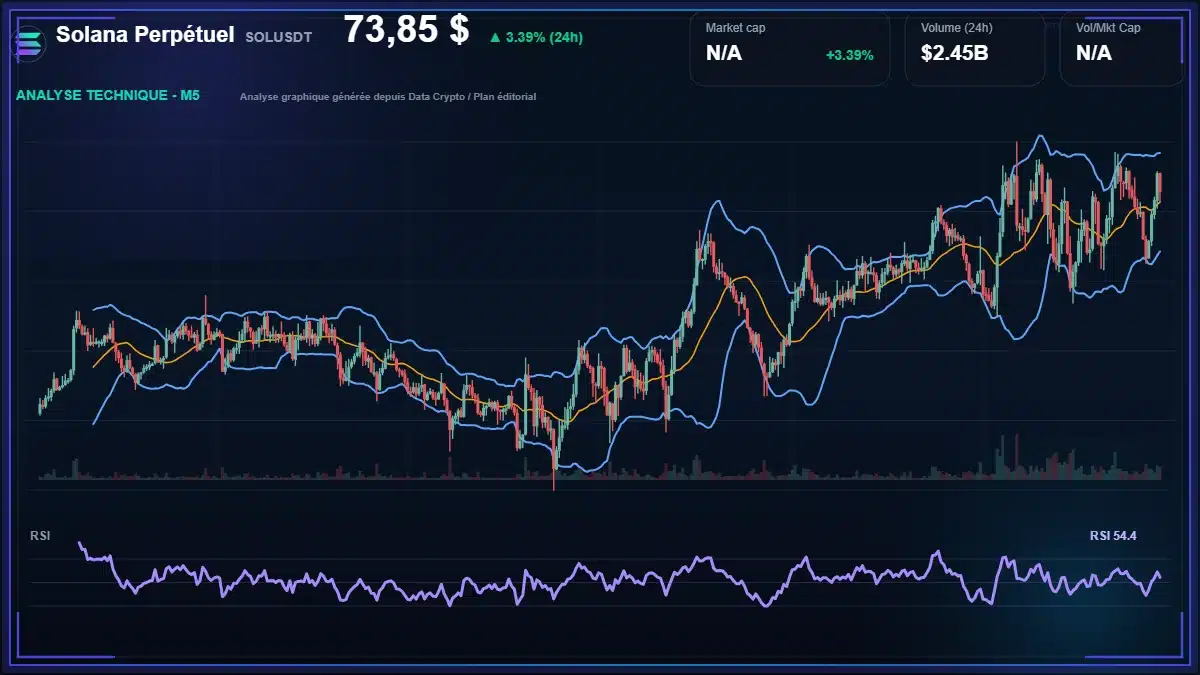The width and height of the screenshot is (1200, 675).
Task: Click the ANALYSE TECHNIQUE - M5 heading
Action: pos(108,96)
